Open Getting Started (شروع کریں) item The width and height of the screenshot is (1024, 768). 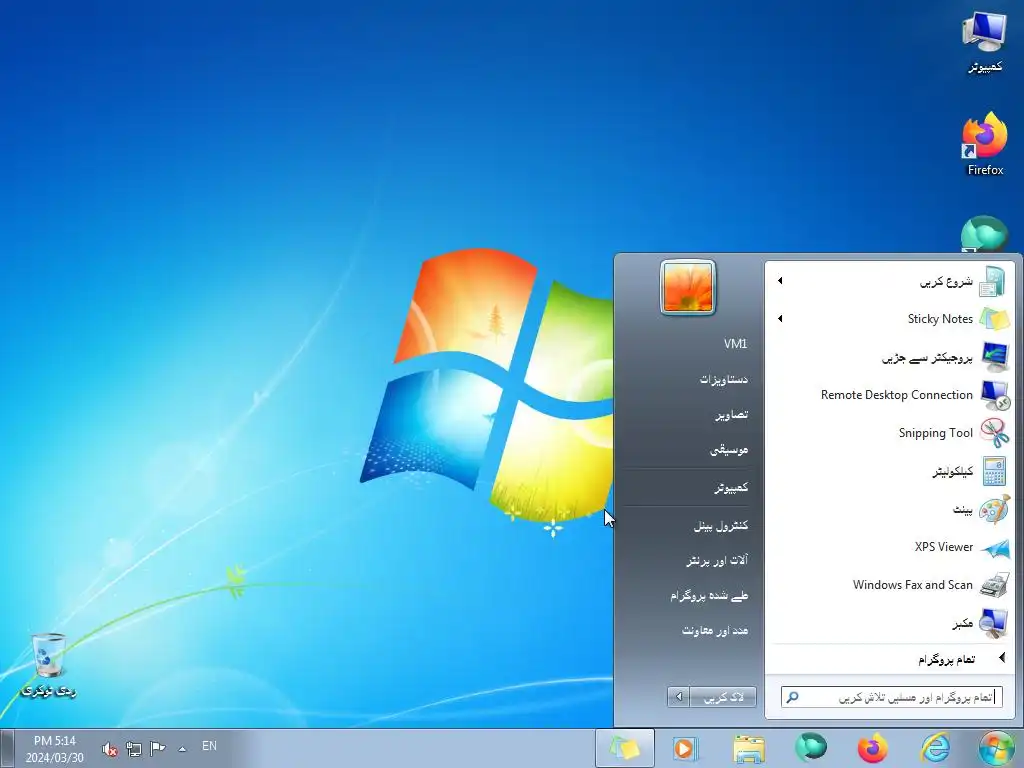(891, 281)
